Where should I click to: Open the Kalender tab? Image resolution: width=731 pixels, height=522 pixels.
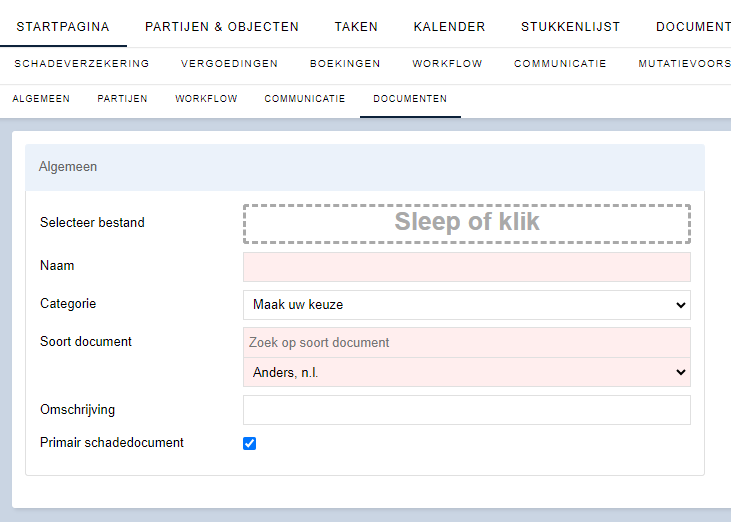[x=449, y=27]
